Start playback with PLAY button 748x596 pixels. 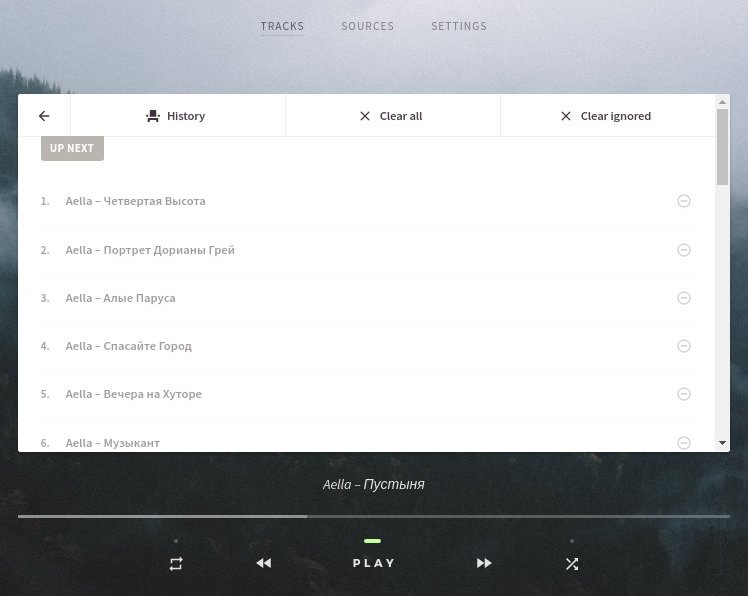pos(374,563)
